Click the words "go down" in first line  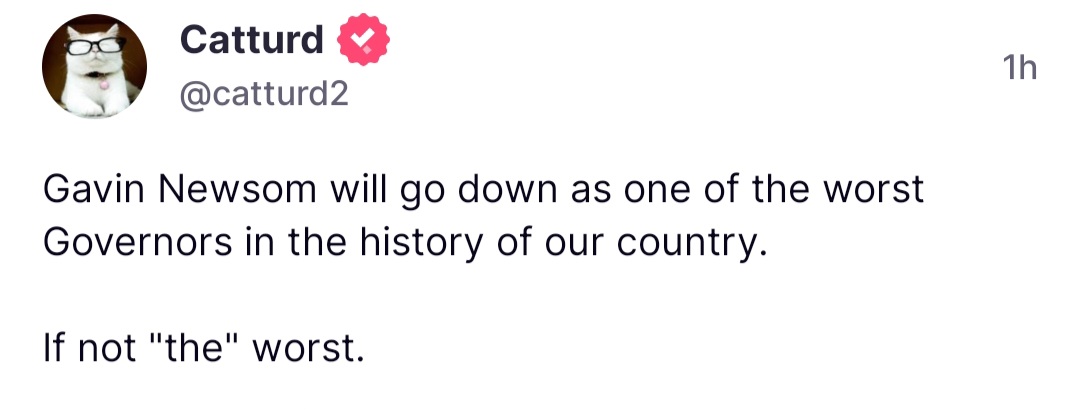[480, 191]
